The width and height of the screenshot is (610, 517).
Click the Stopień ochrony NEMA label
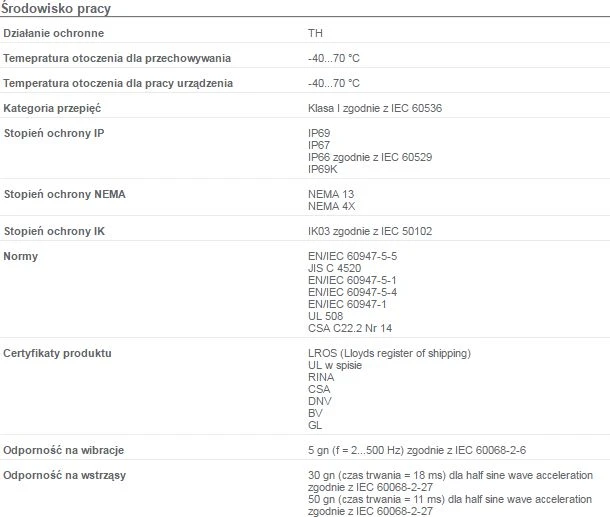tap(65, 194)
